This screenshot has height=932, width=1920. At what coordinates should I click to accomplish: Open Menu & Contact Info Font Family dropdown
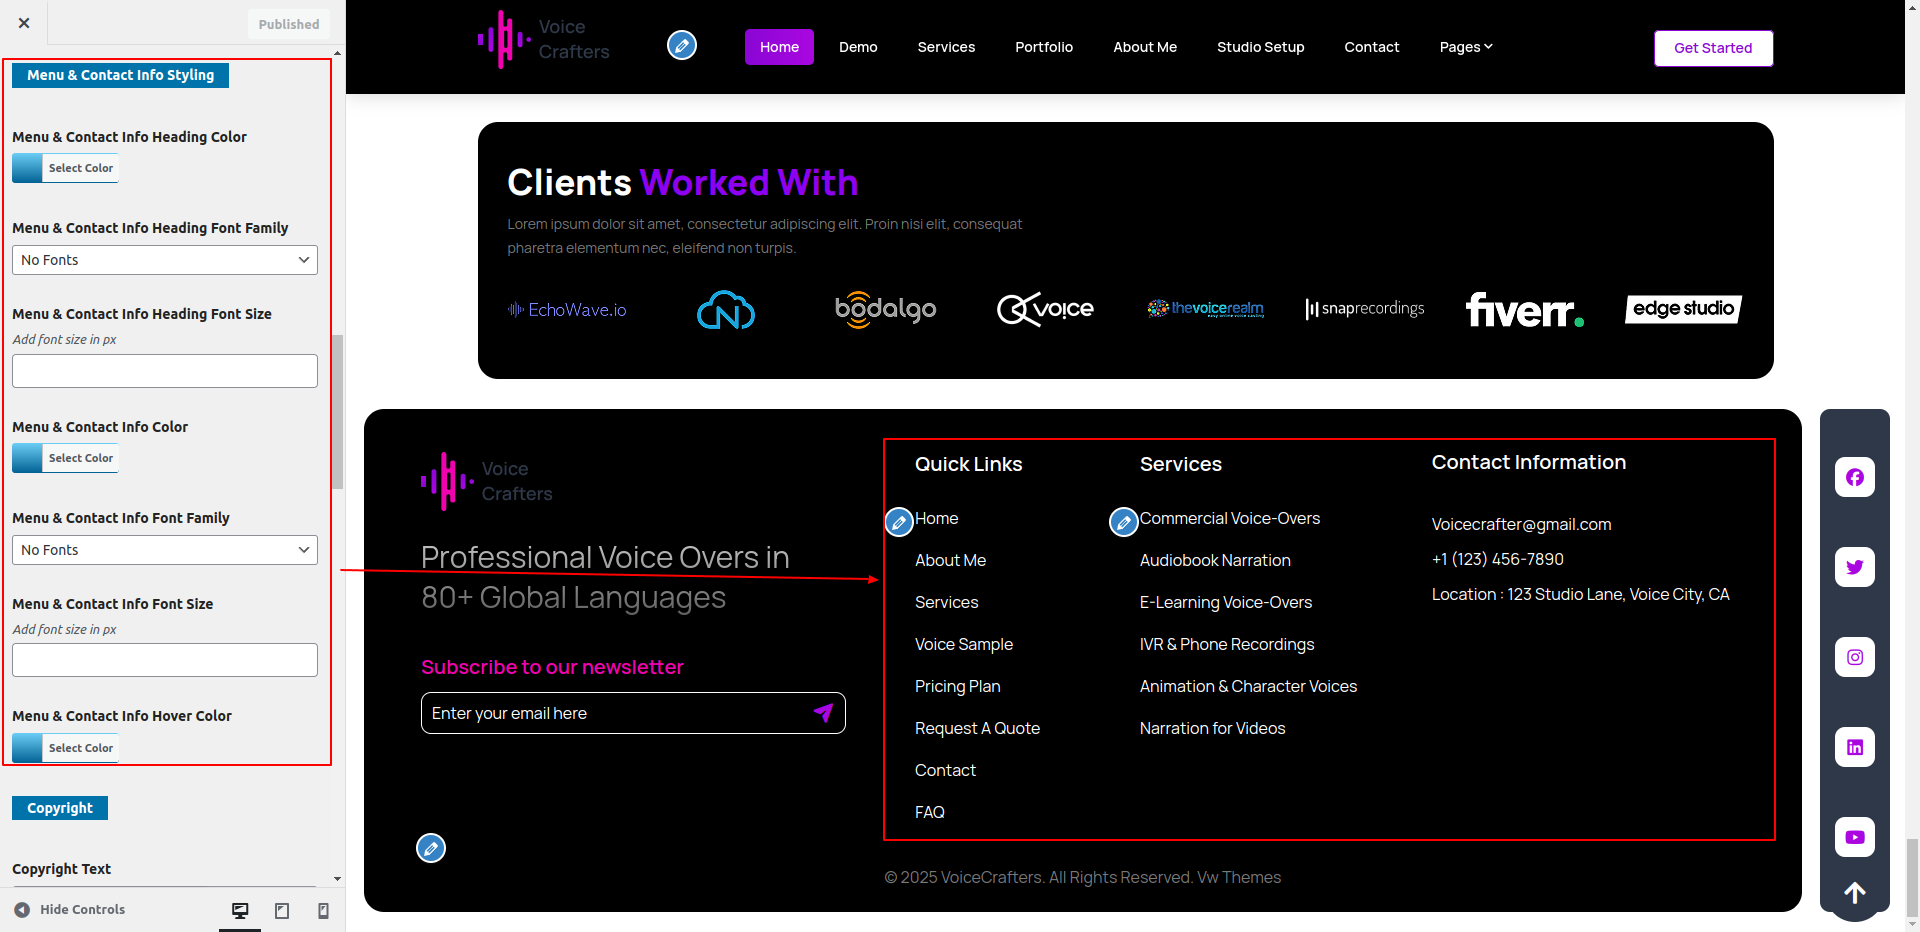click(x=165, y=550)
